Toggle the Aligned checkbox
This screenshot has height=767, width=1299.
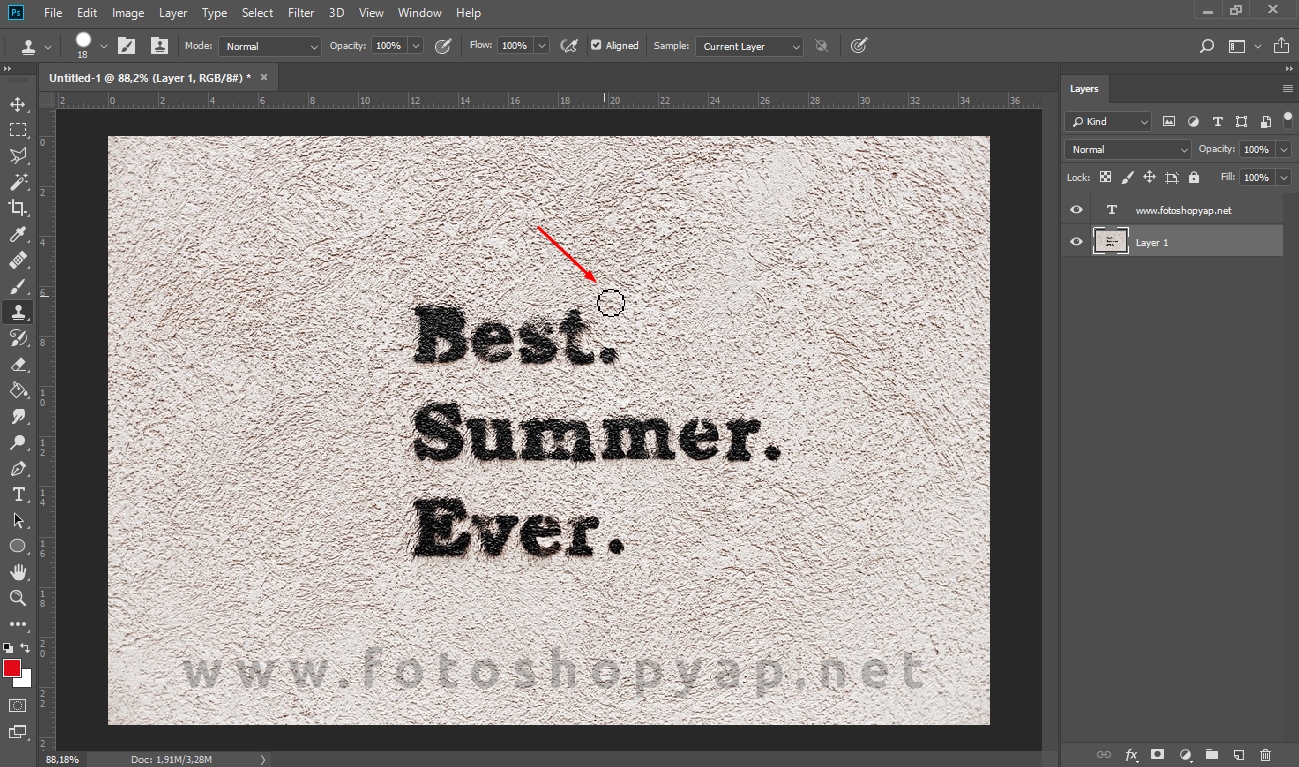coord(596,45)
